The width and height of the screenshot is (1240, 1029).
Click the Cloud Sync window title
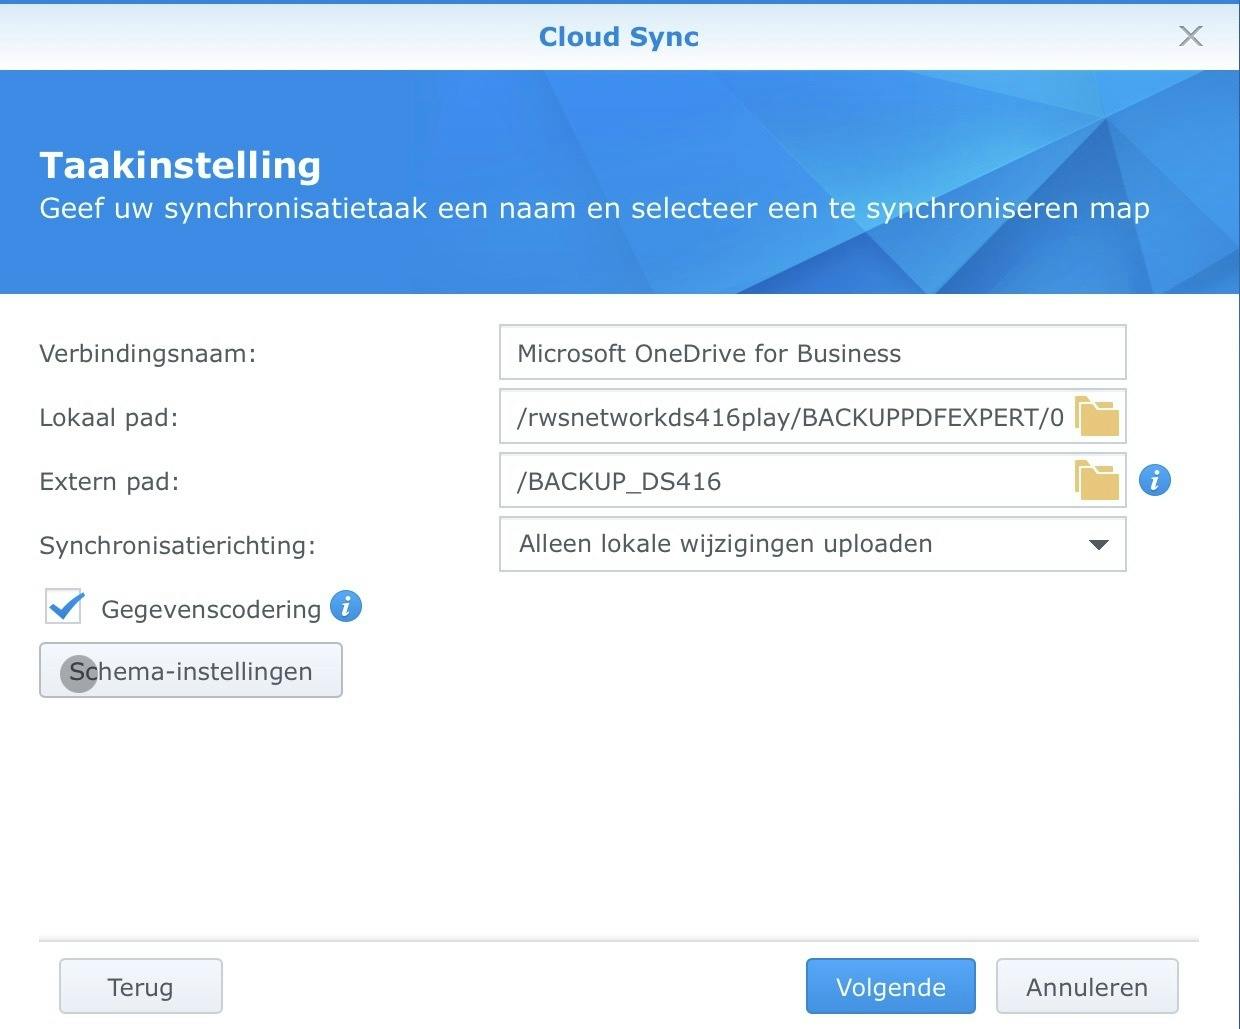coord(619,37)
